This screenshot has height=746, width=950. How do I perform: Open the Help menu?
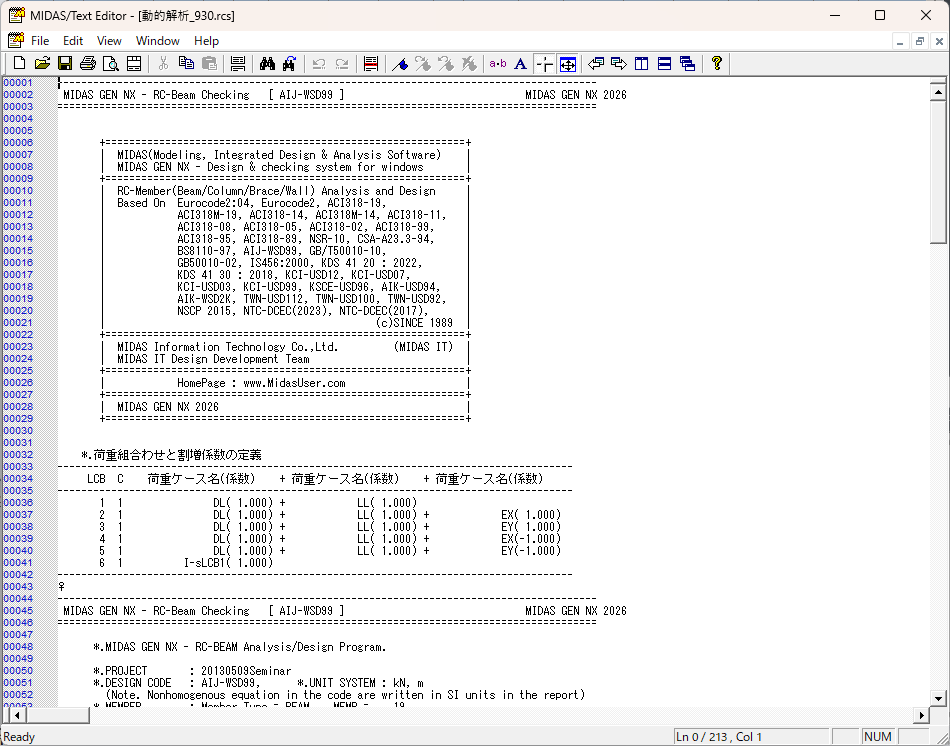coord(206,41)
